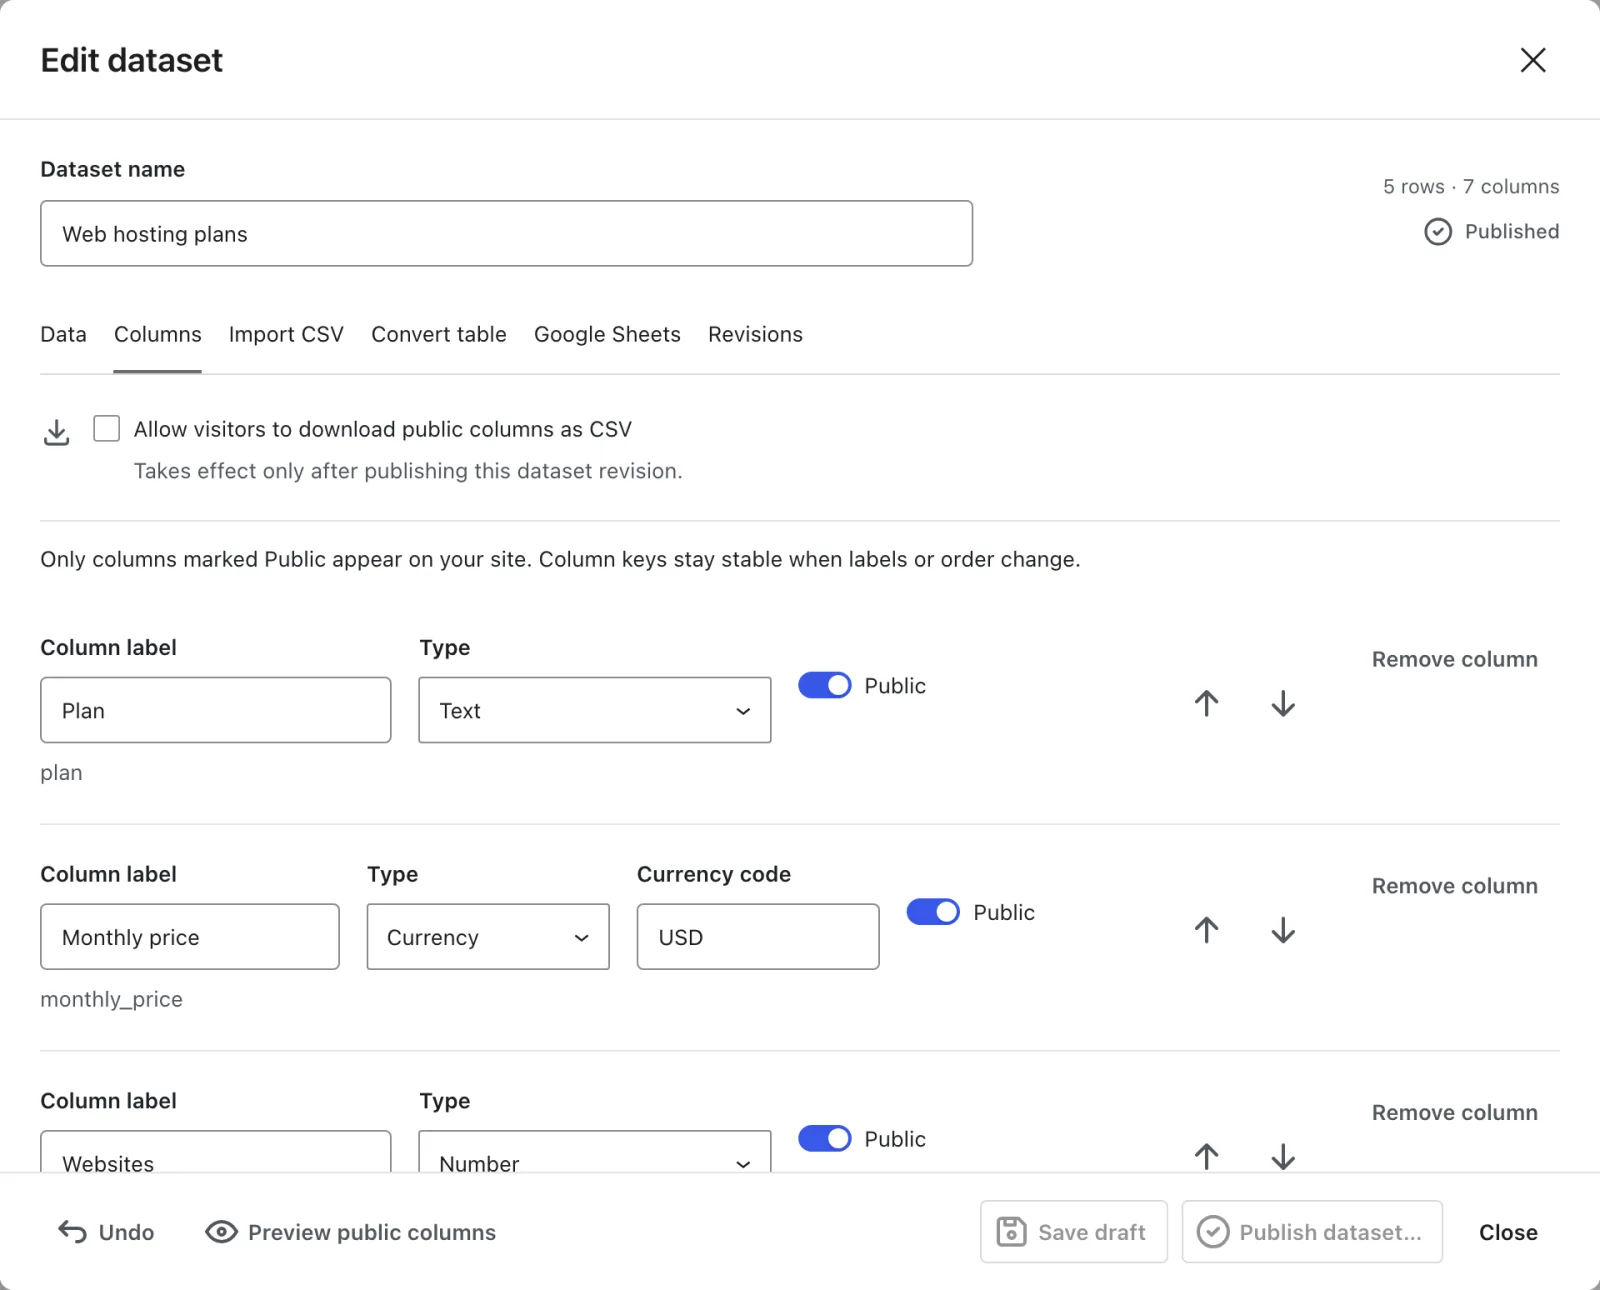Click the '5 rows · 7 columns' text

pos(1471,186)
